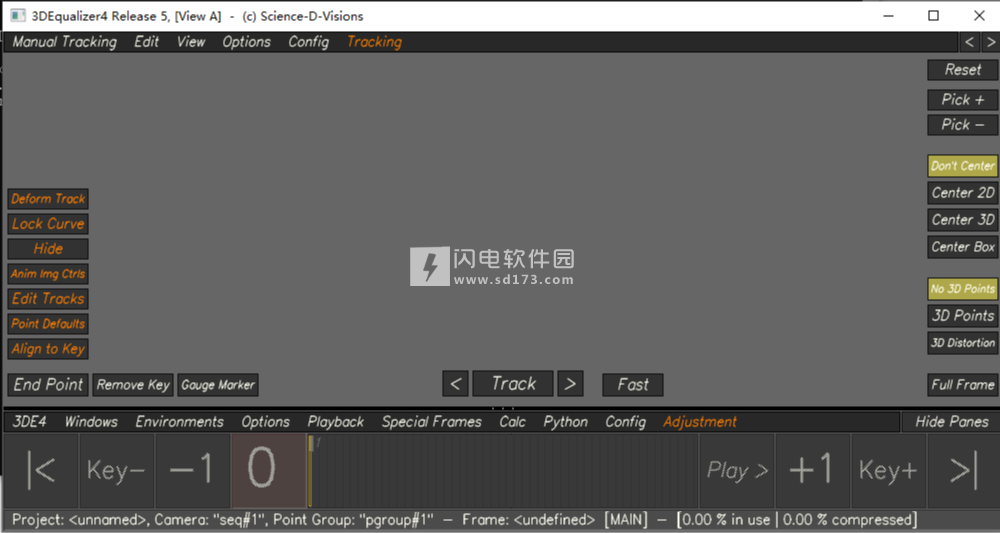Track forward with the > button
Viewport: 1000px width, 533px height.
click(x=570, y=384)
